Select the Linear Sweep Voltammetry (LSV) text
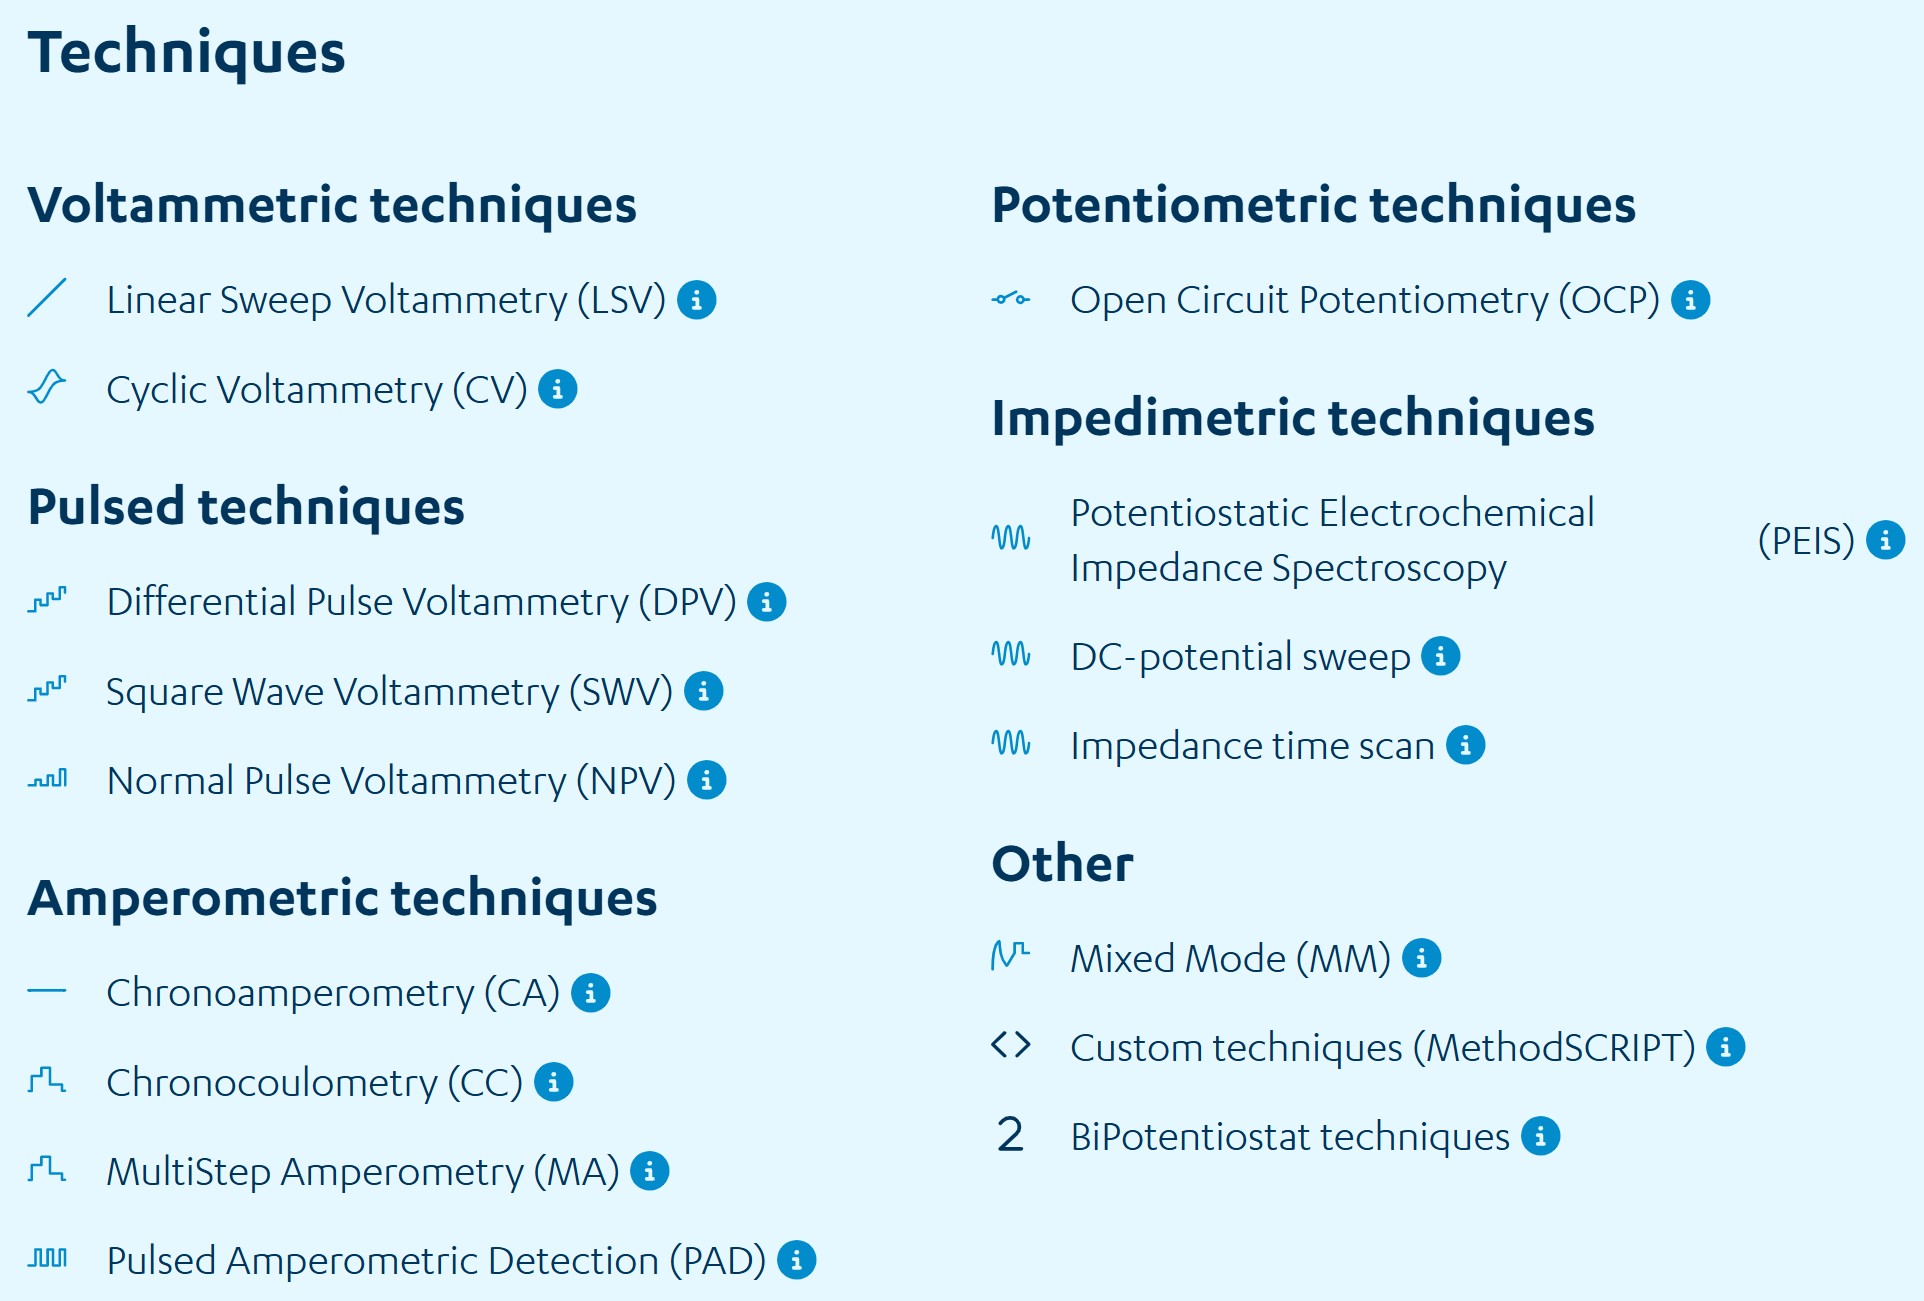This screenshot has height=1301, width=1924. pos(385,300)
